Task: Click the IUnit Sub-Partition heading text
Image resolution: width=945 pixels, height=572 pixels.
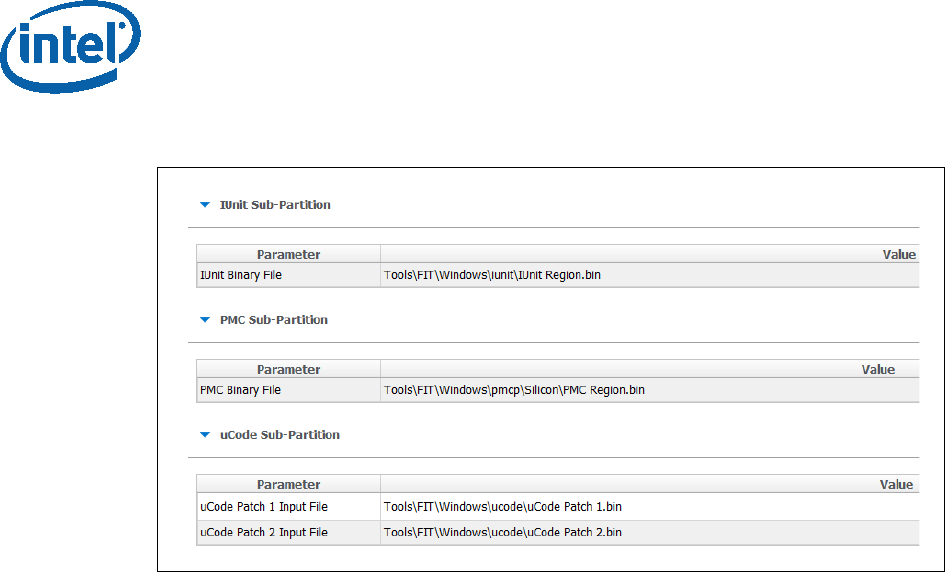Action: pyautogui.click(x=275, y=205)
